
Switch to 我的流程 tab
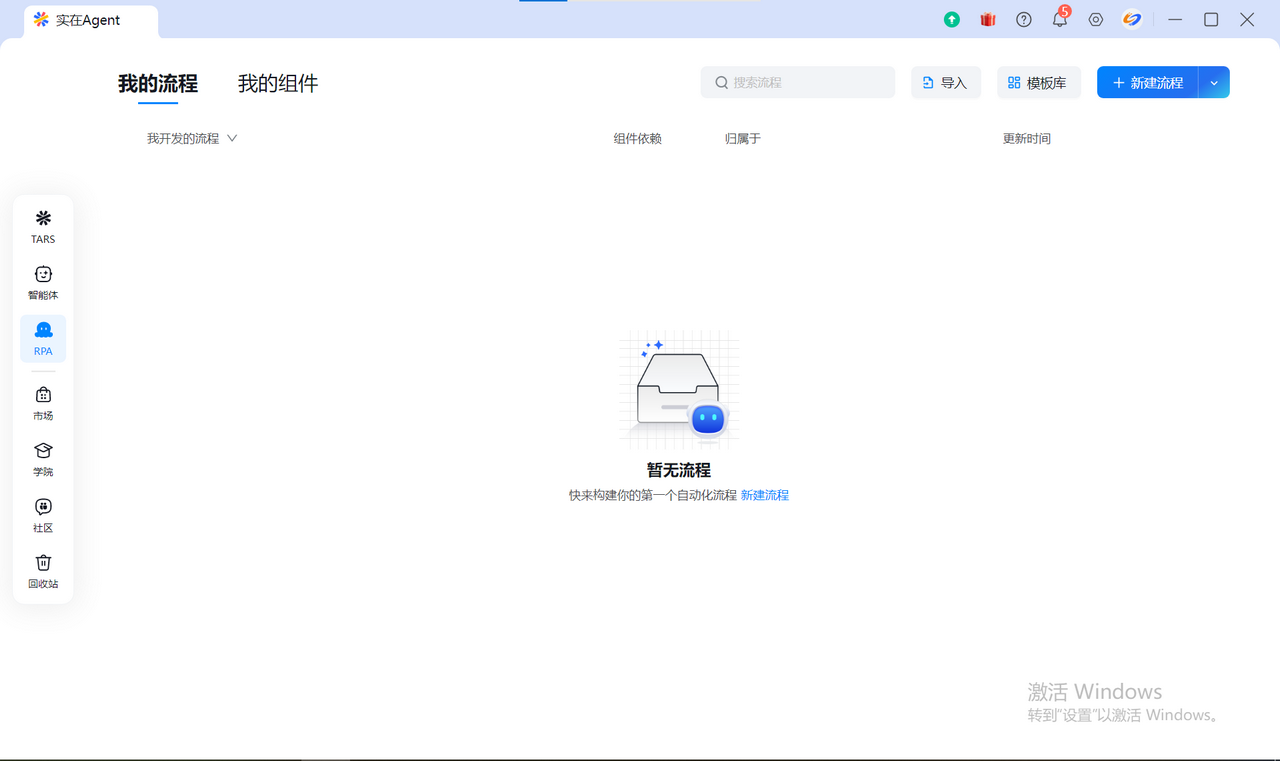coord(158,84)
